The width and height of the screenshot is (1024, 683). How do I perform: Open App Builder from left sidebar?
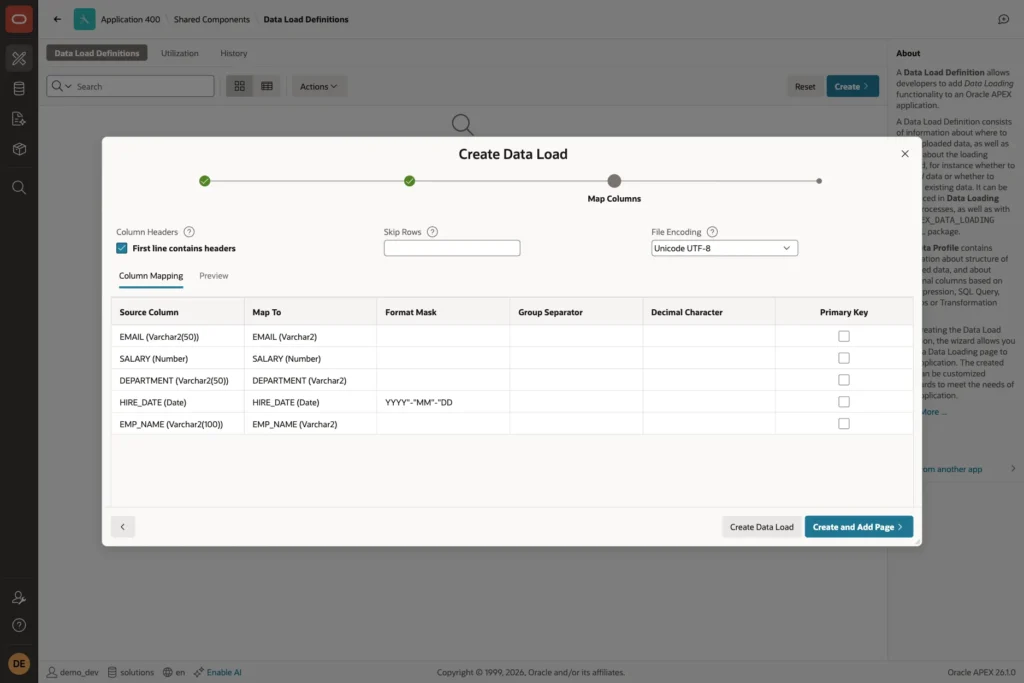[x=19, y=58]
